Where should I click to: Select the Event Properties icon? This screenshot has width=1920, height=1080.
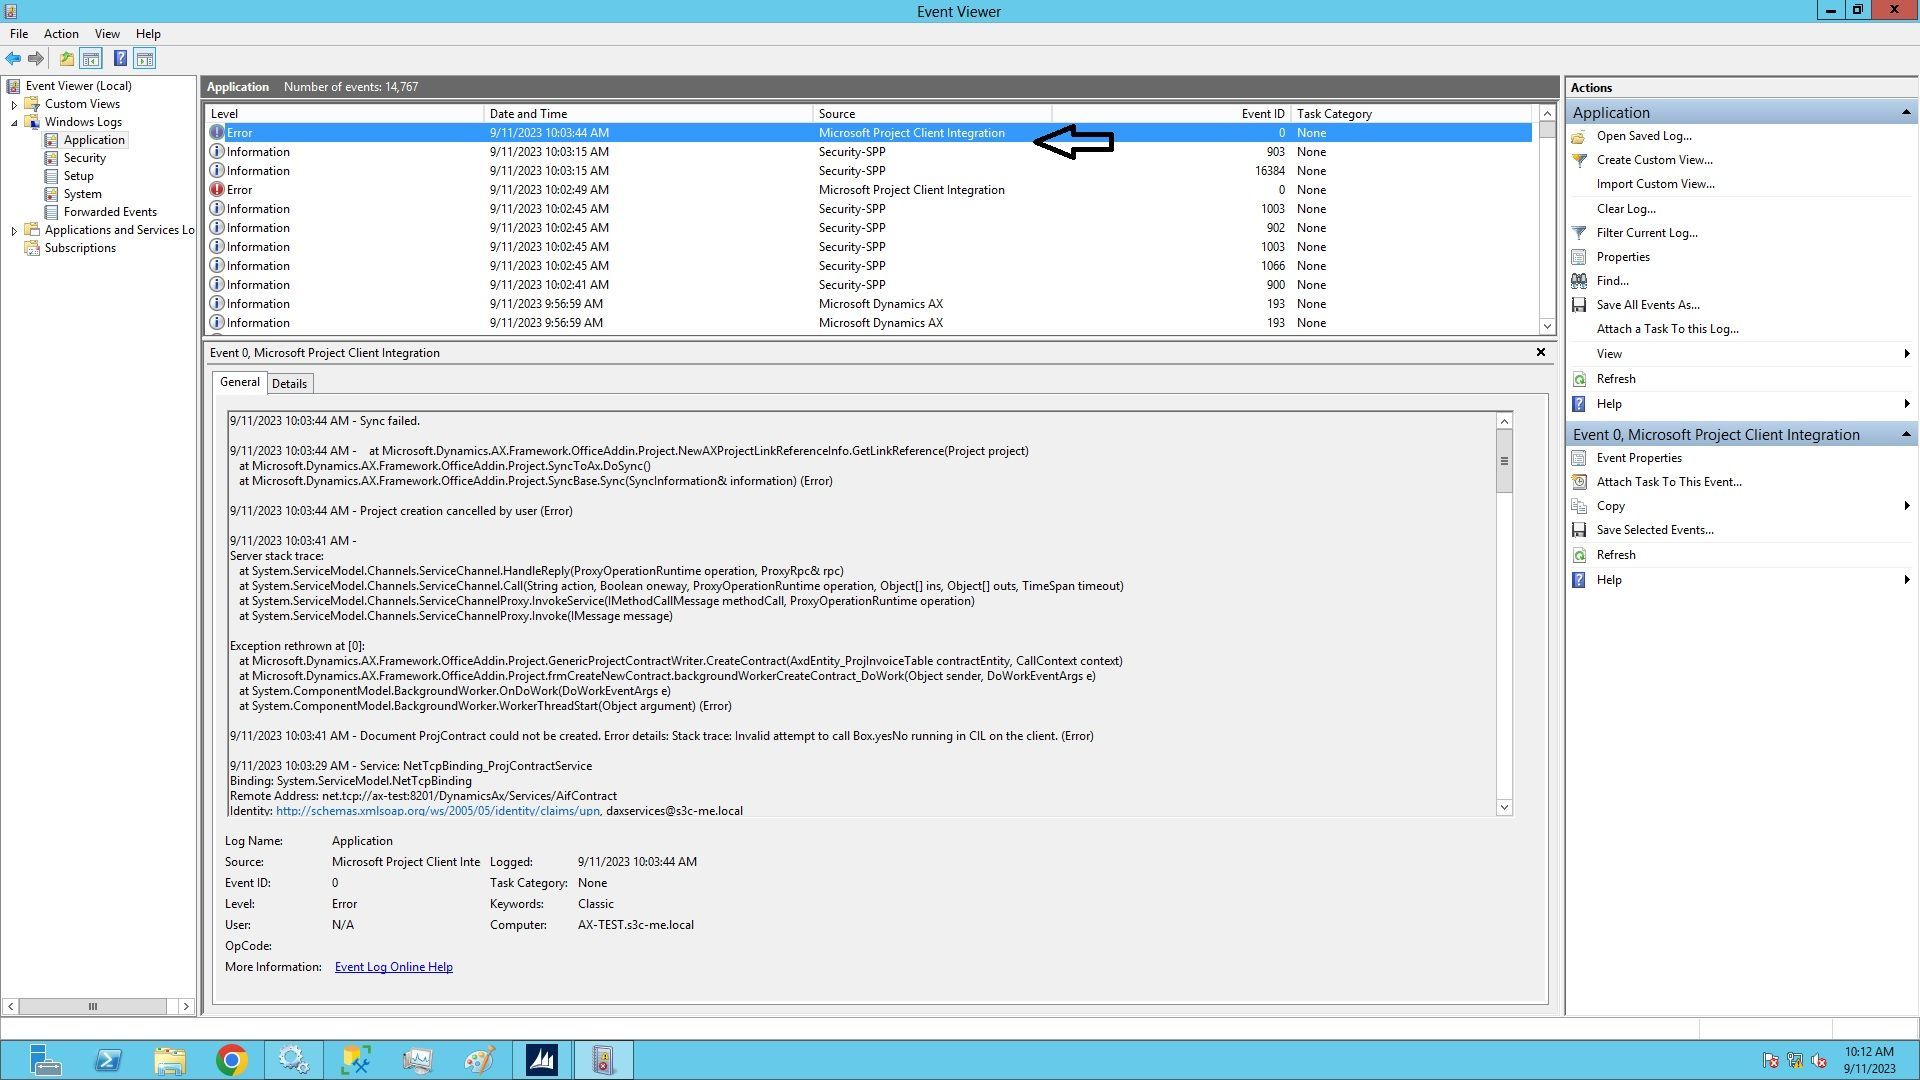tap(1578, 458)
